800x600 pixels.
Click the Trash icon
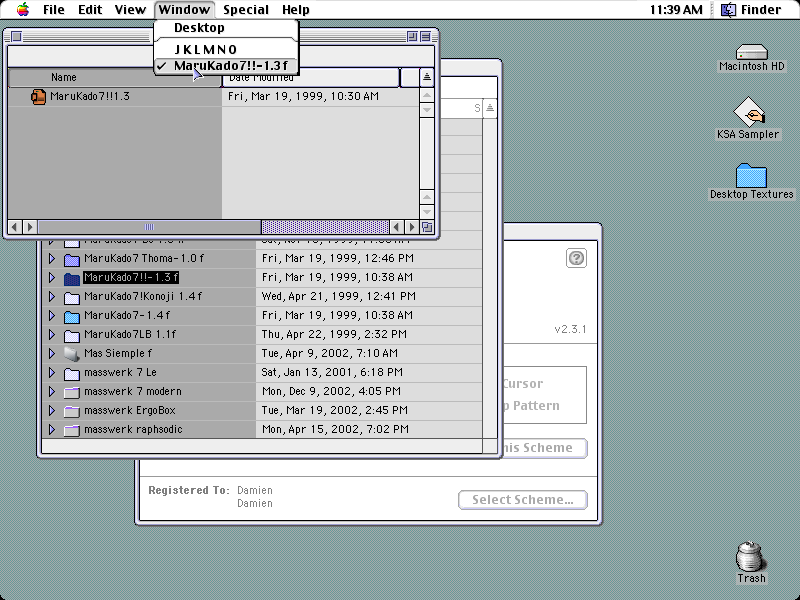(751, 557)
